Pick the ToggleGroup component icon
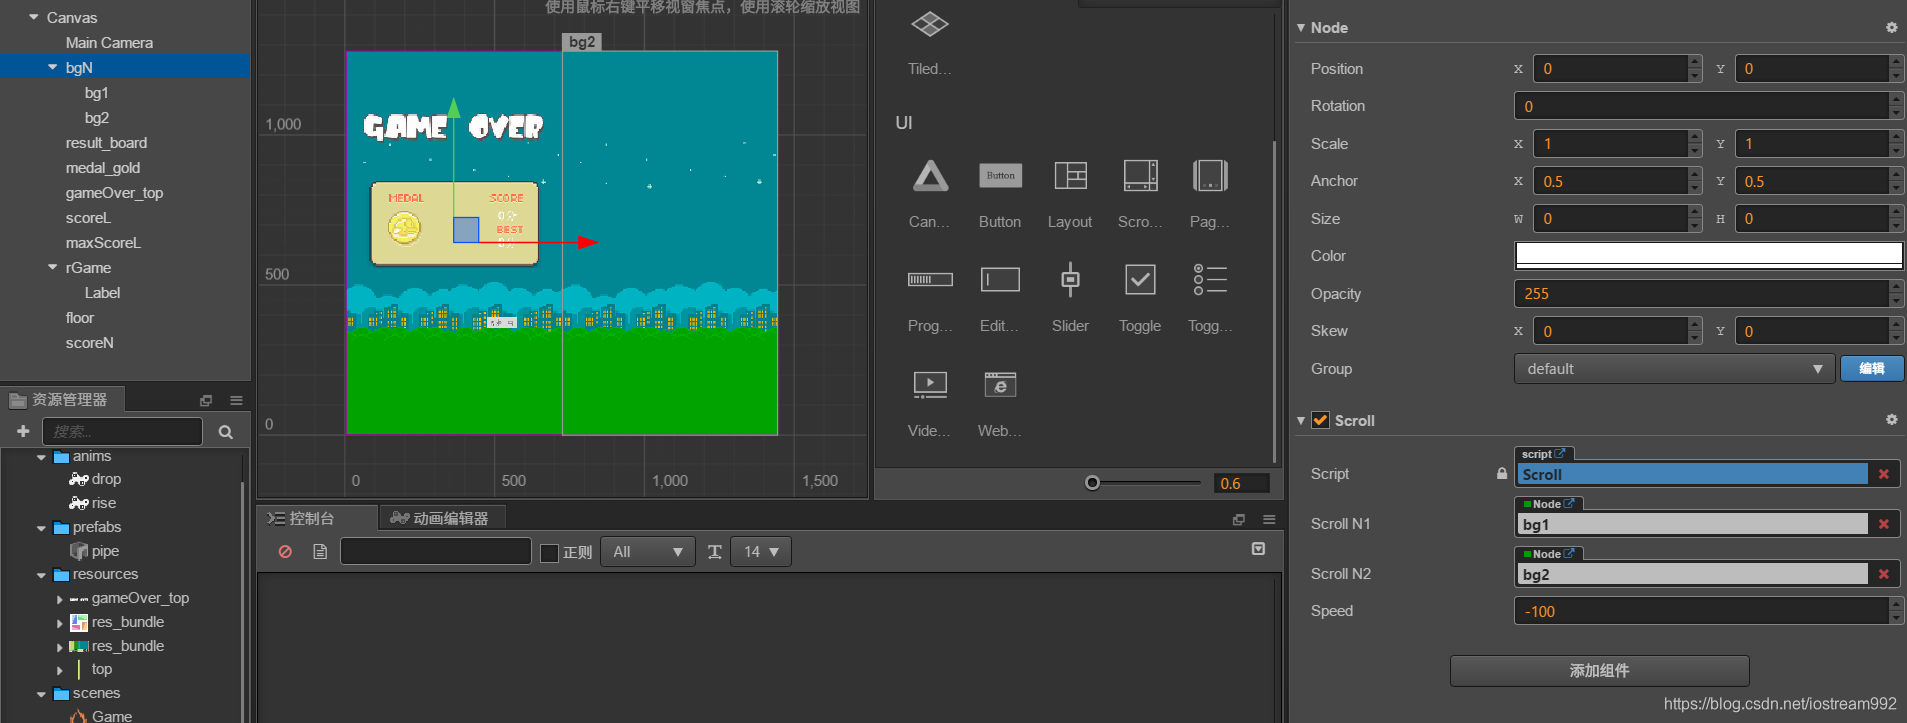 [1210, 280]
